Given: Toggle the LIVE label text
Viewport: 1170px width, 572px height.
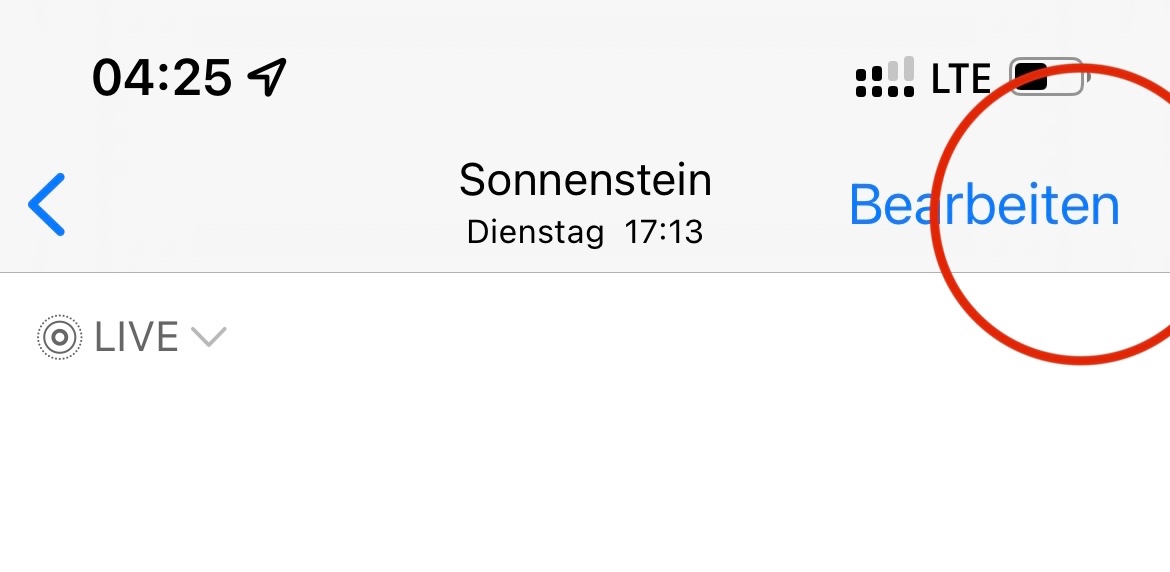Looking at the screenshot, I should click(136, 338).
